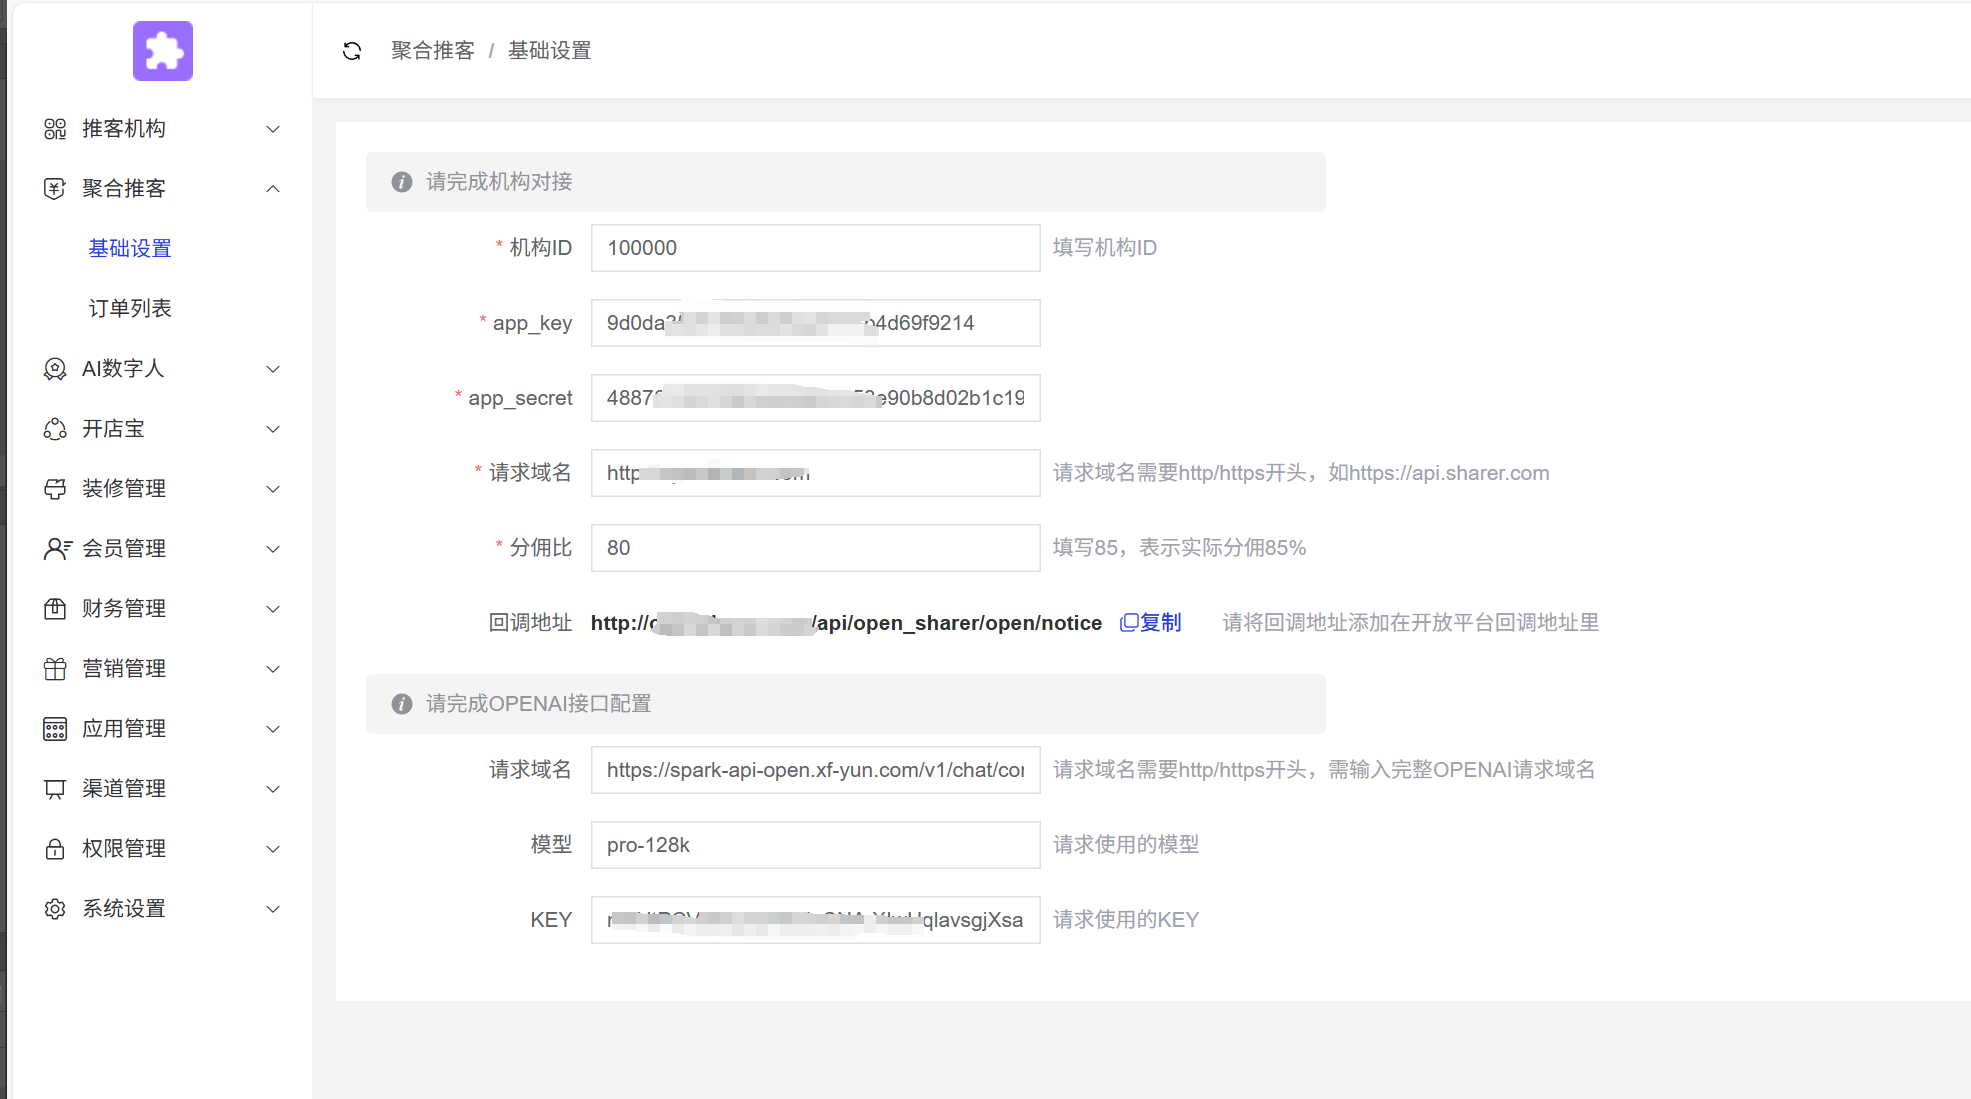Open the 订单列表 submenu item
Viewport: 1971px width, 1099px height.
point(130,308)
